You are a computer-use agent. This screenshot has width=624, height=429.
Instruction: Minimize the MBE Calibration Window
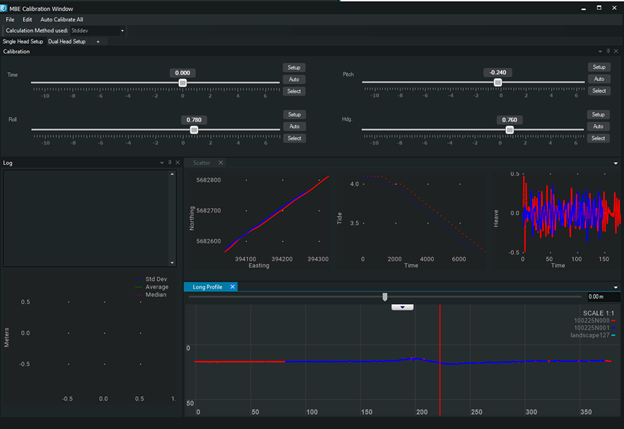tap(584, 8)
